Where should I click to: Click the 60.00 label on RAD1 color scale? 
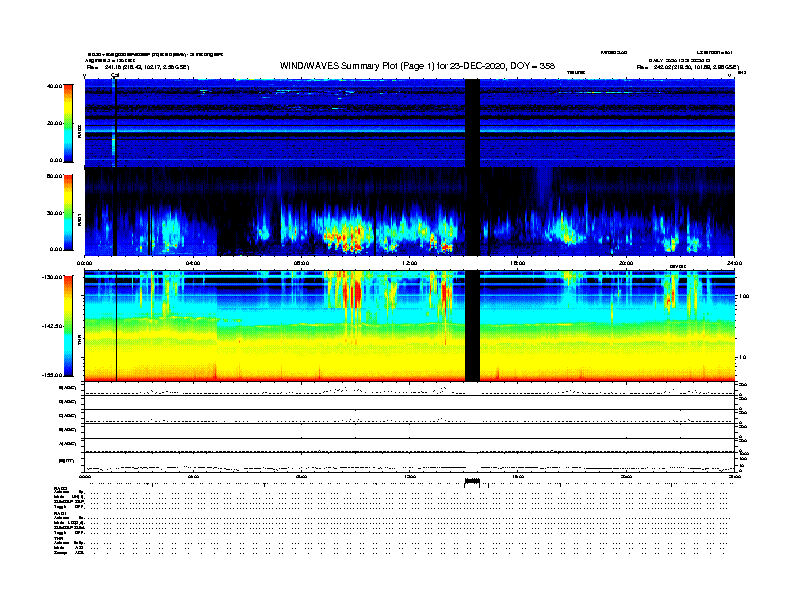point(54,176)
